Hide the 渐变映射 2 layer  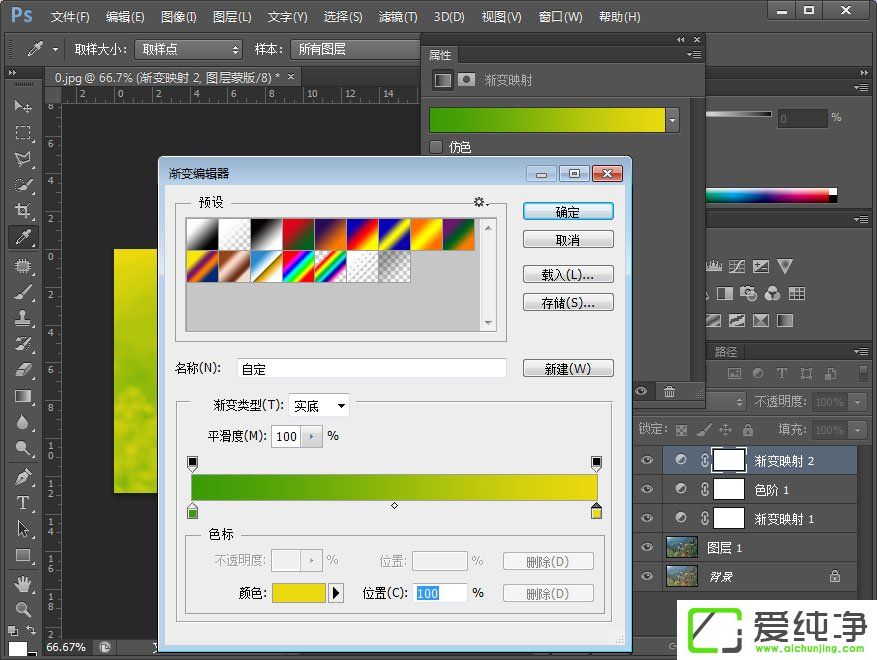coord(647,460)
